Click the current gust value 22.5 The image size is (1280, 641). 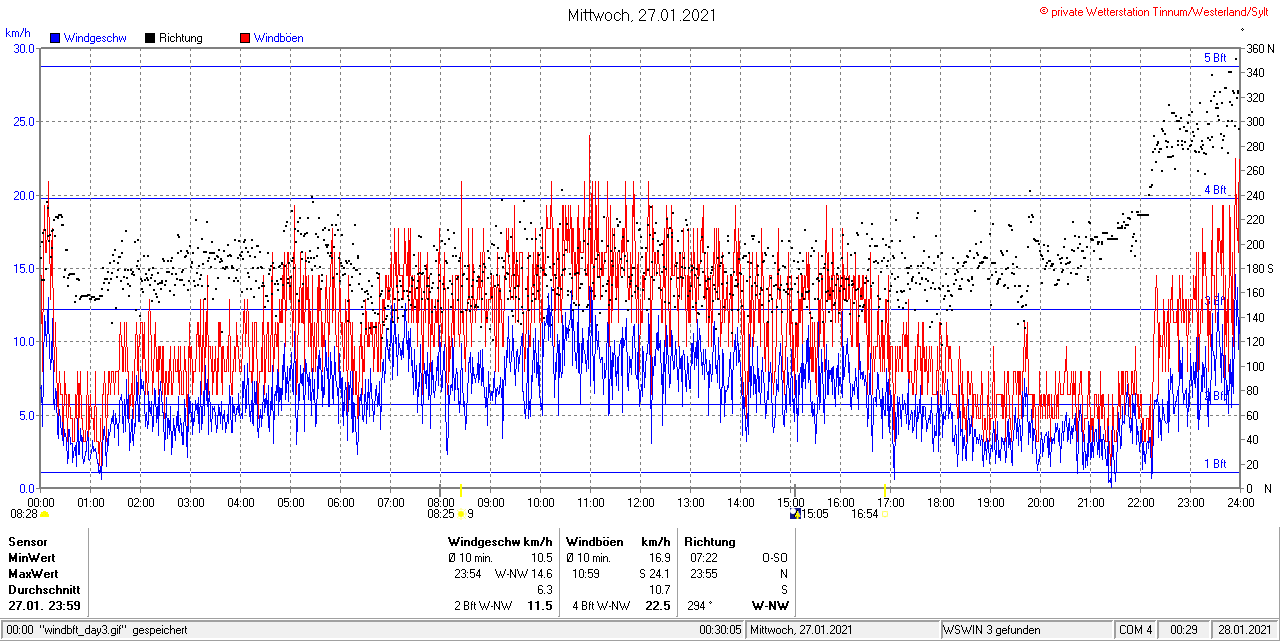pyautogui.click(x=658, y=606)
